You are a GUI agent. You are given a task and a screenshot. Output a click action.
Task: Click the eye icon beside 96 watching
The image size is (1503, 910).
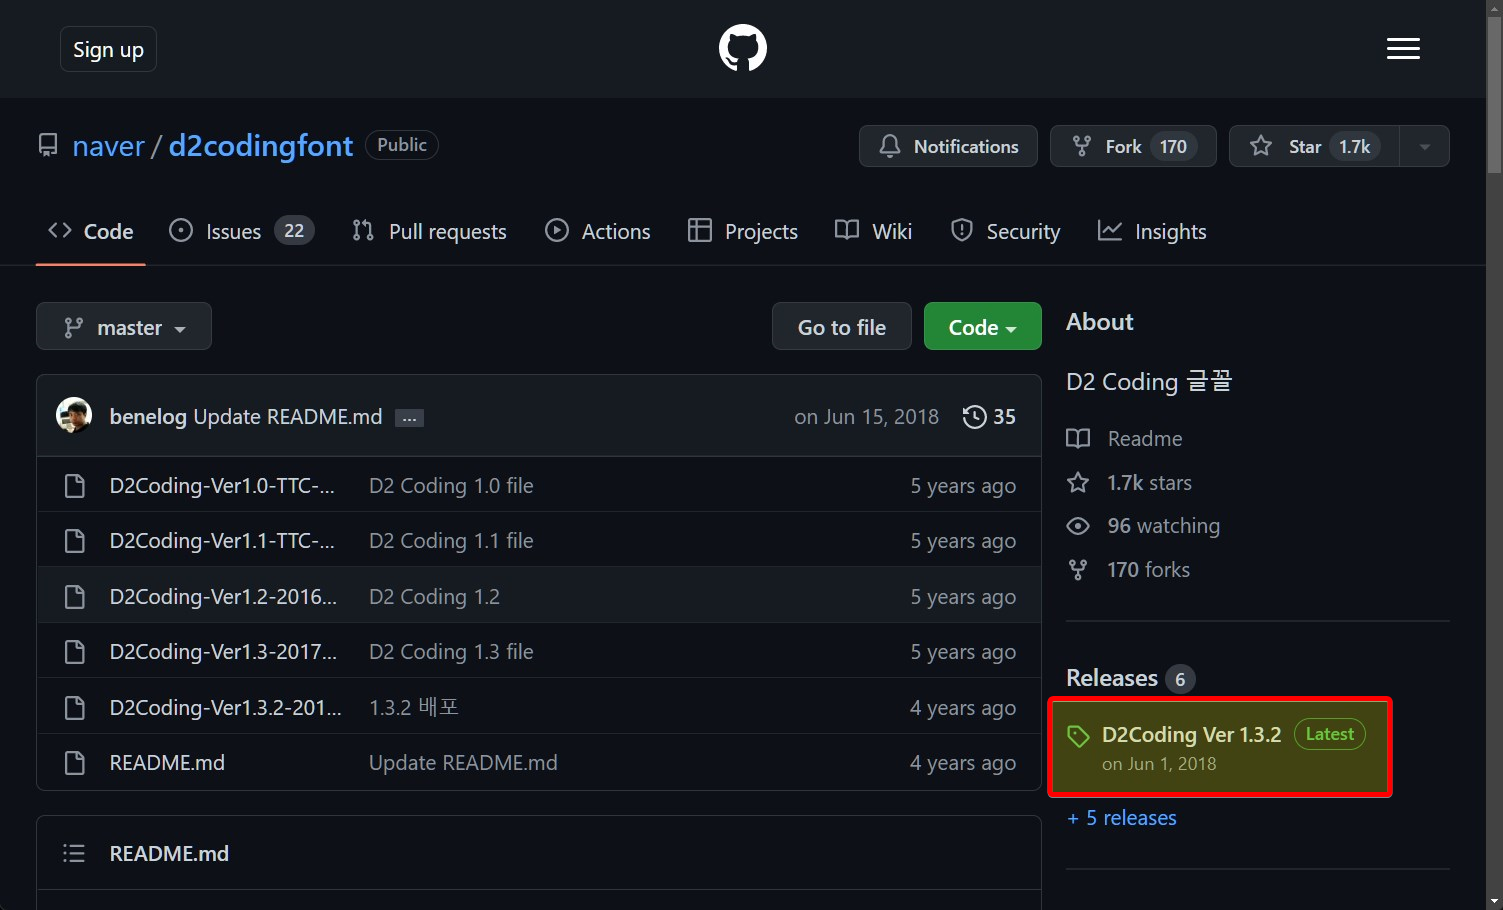point(1078,526)
